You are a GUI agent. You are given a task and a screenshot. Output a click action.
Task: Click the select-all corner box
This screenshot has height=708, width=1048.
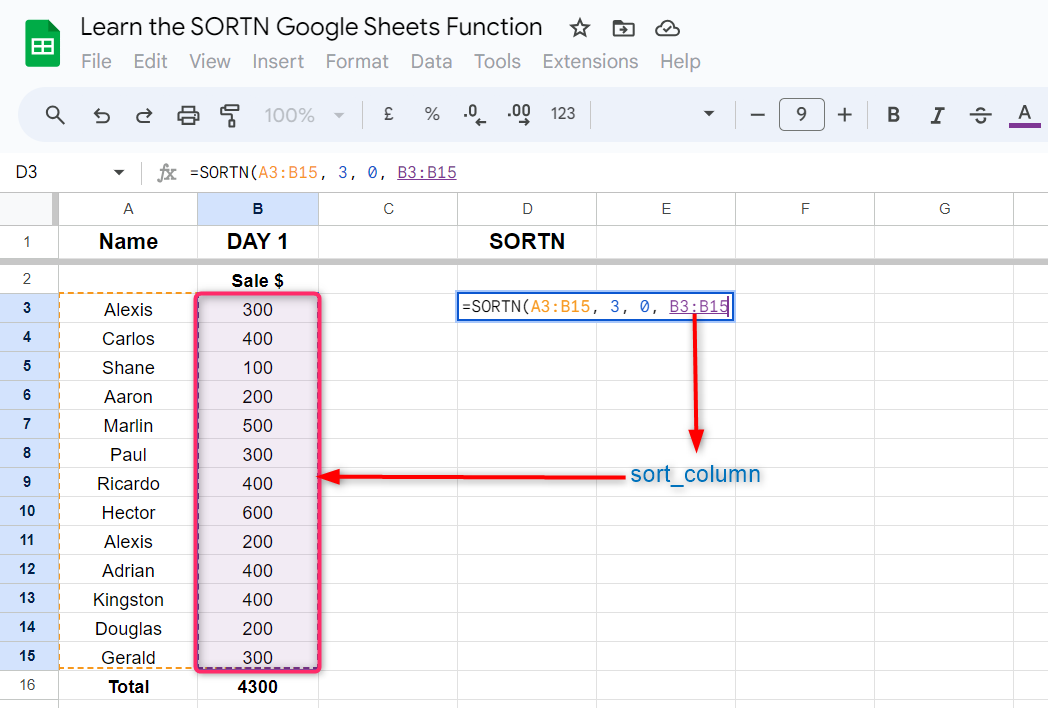(27, 209)
